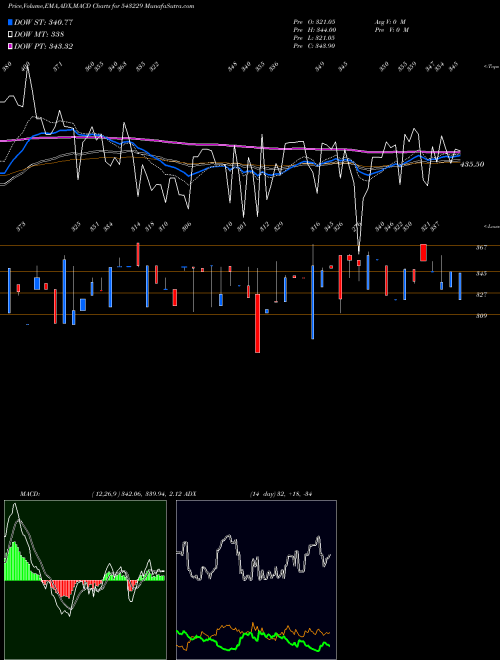Open the green MACD histogram panel
Viewport: 500px width, 660px height.
[x=85, y=580]
